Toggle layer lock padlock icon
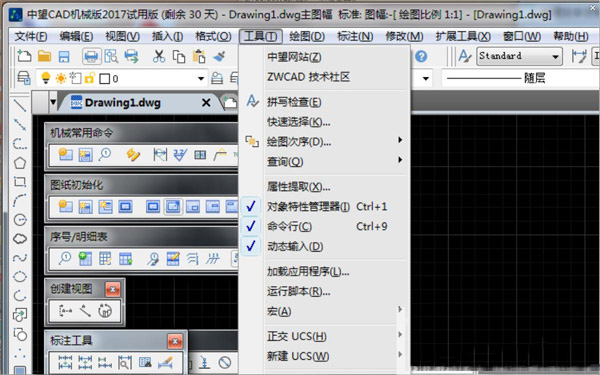 90,78
